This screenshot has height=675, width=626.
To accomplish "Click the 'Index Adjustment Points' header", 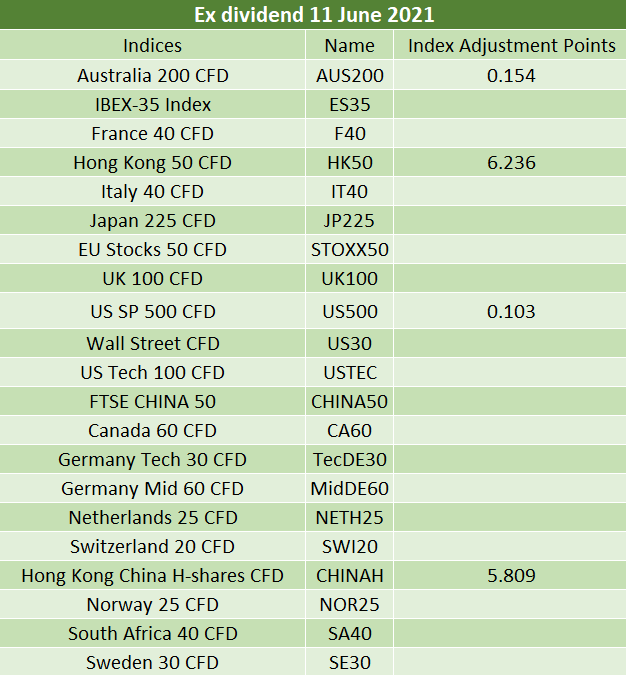I will [511, 45].
